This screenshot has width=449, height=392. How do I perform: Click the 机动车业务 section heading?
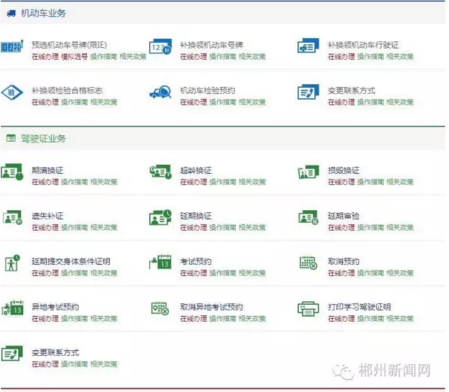(43, 13)
